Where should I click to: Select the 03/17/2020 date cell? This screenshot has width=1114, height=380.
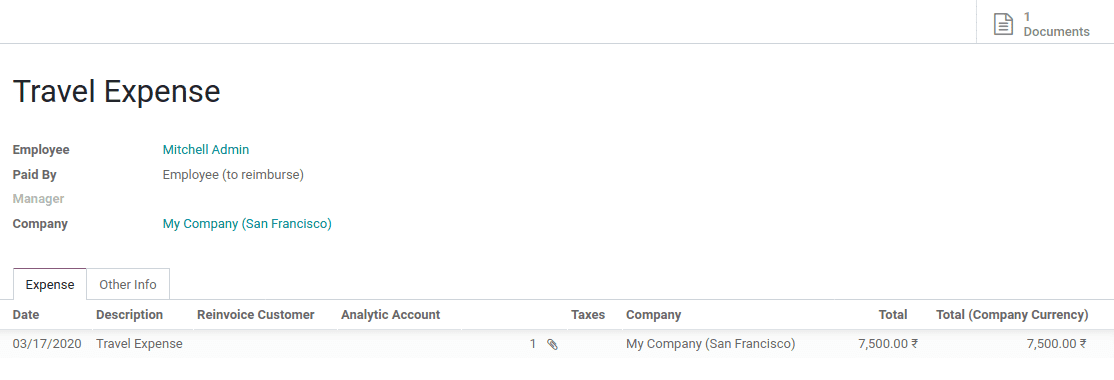point(47,344)
